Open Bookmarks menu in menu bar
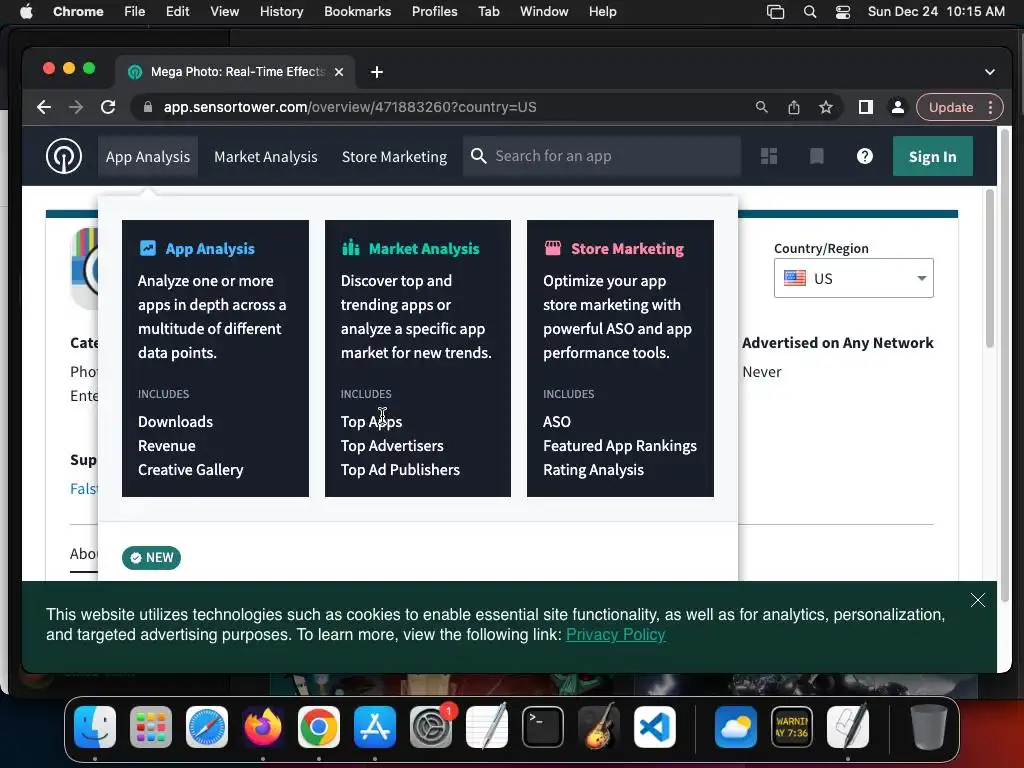The image size is (1024, 768). (357, 12)
